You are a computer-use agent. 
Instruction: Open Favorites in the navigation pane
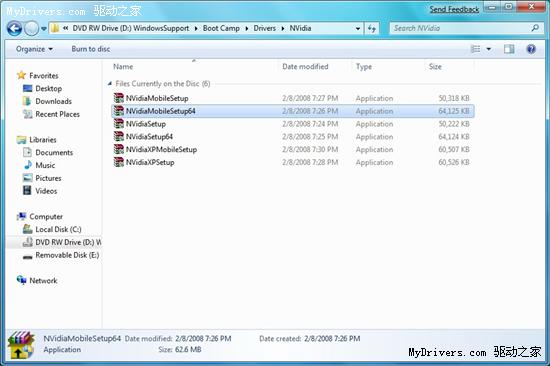click(x=43, y=75)
